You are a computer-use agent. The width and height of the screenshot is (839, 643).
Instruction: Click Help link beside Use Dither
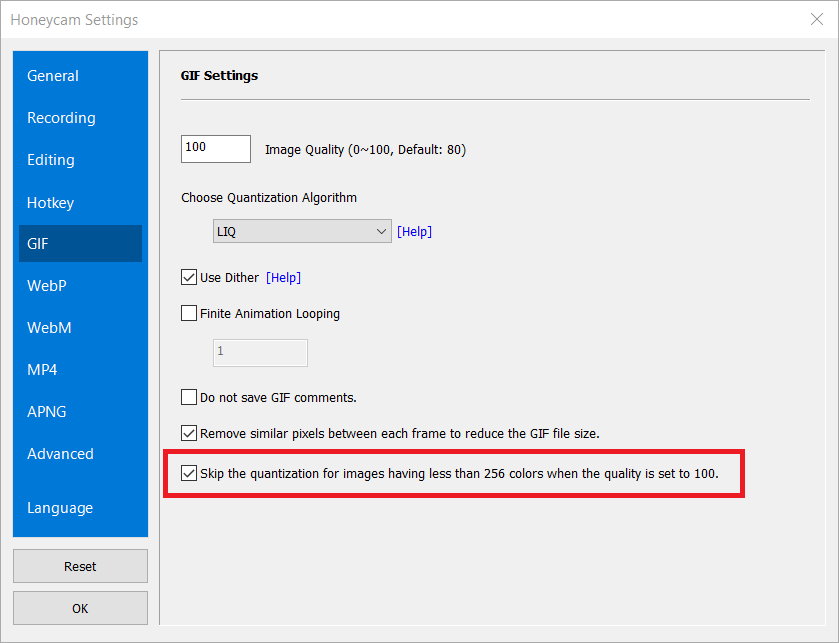pyautogui.click(x=283, y=278)
